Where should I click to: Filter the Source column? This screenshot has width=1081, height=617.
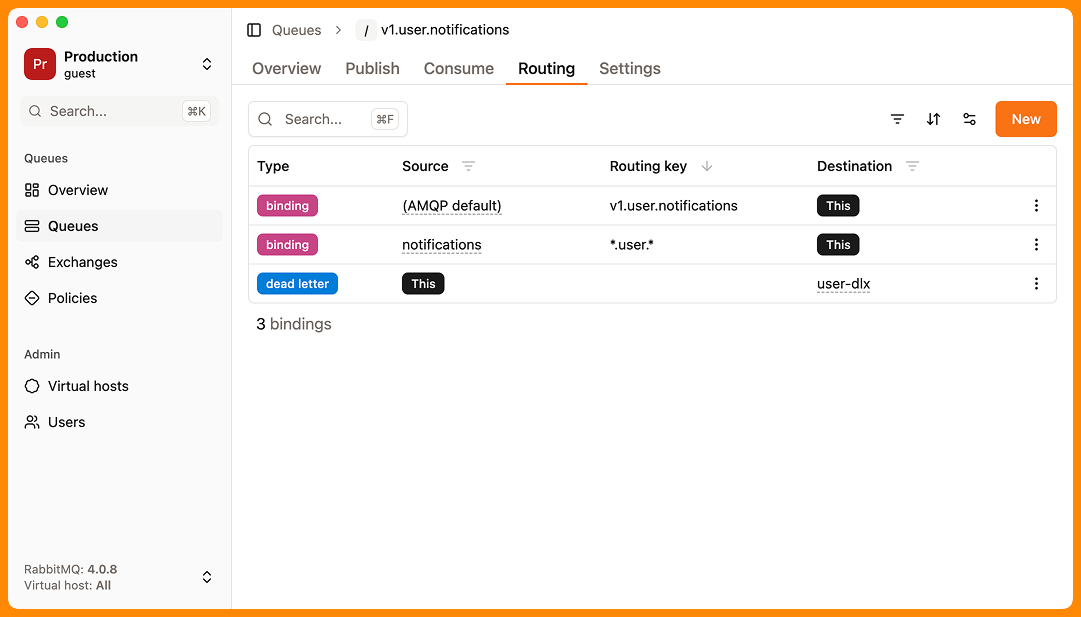[x=468, y=166]
